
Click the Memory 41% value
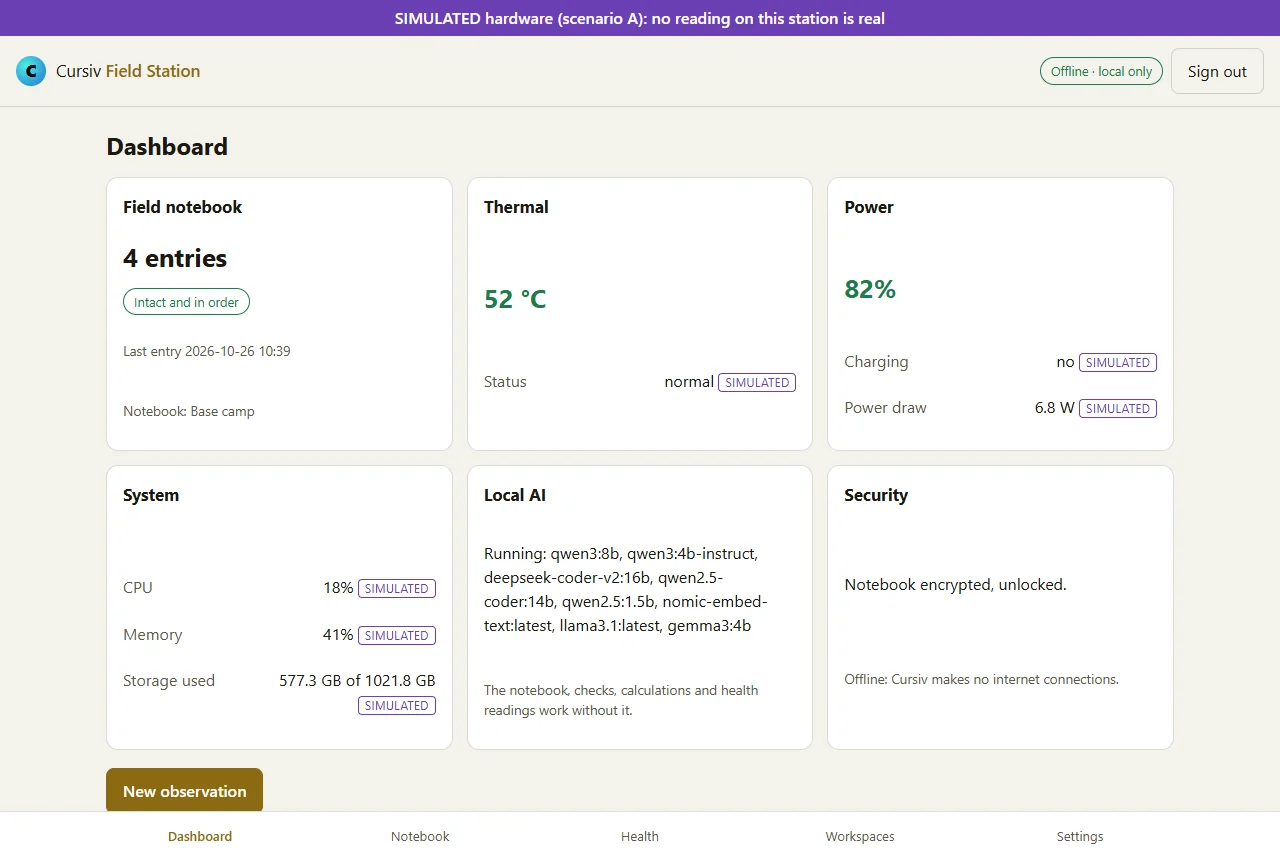coord(338,635)
